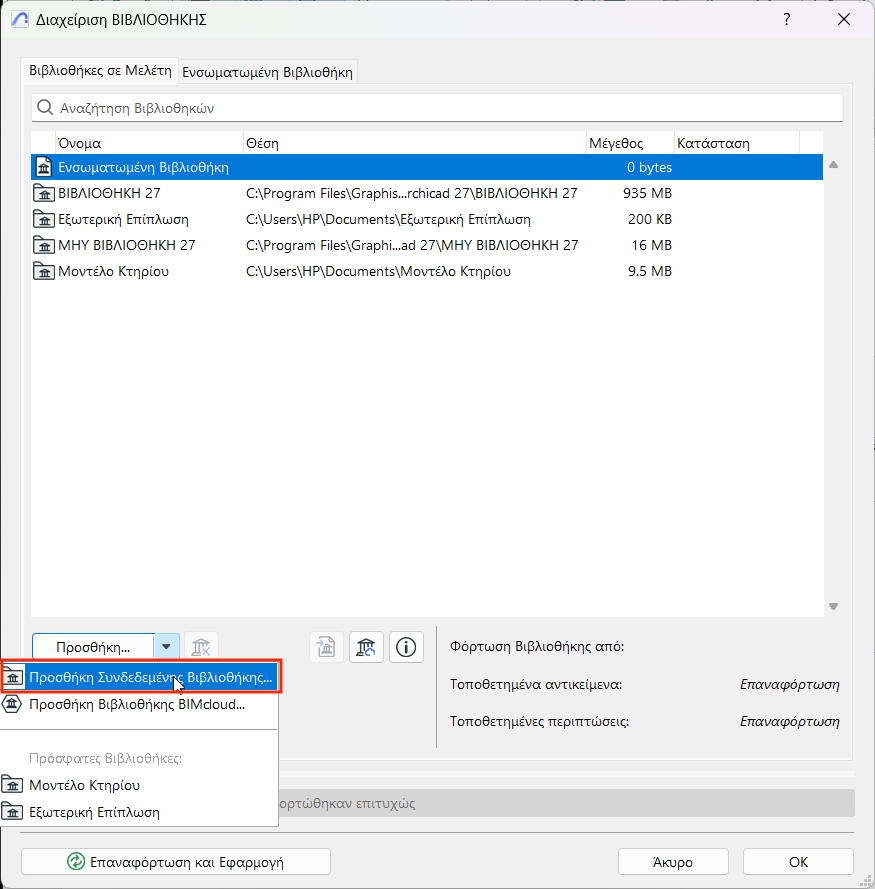Pick recent library Μοντέλο Κτηρίου from menu

coord(140,785)
